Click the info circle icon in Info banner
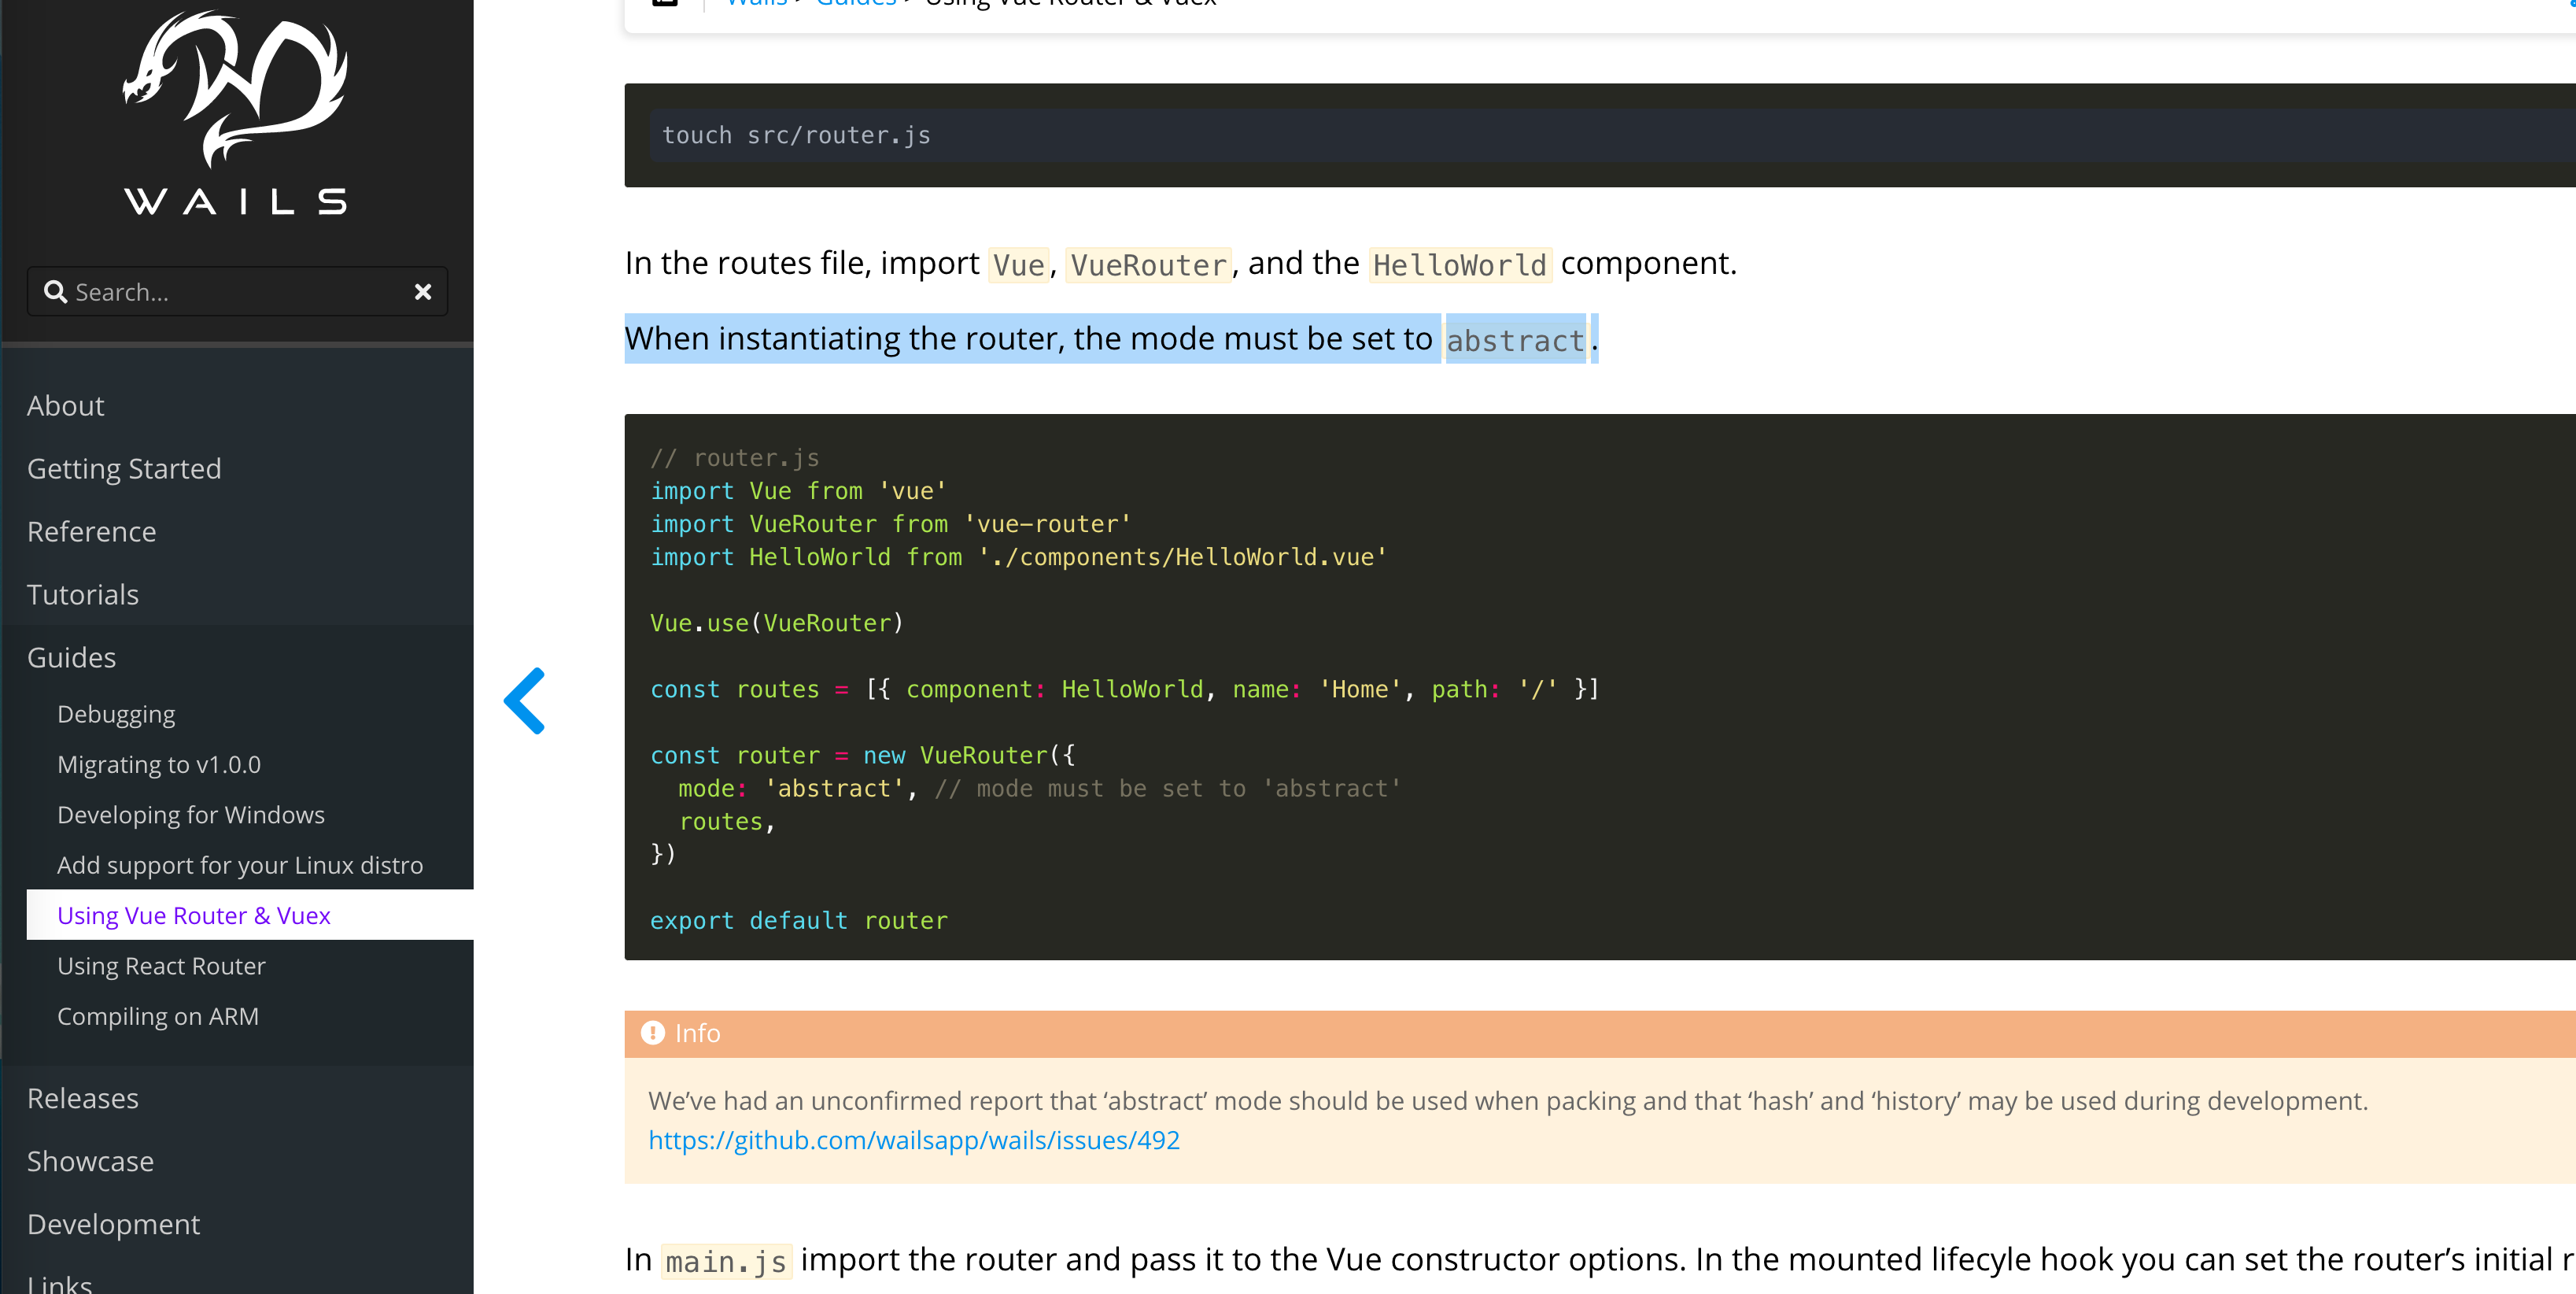 (652, 1033)
